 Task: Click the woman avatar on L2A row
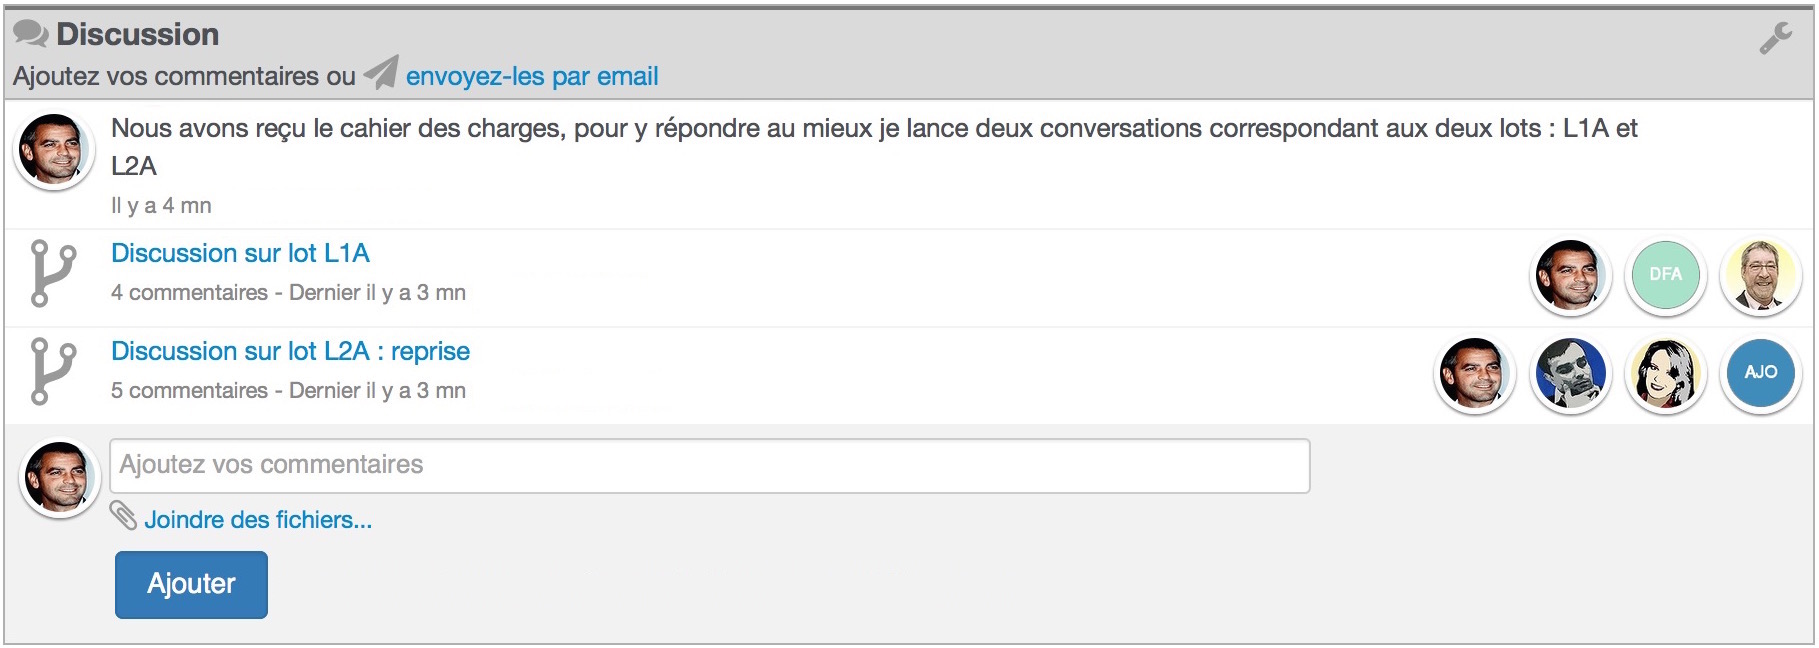point(1665,372)
